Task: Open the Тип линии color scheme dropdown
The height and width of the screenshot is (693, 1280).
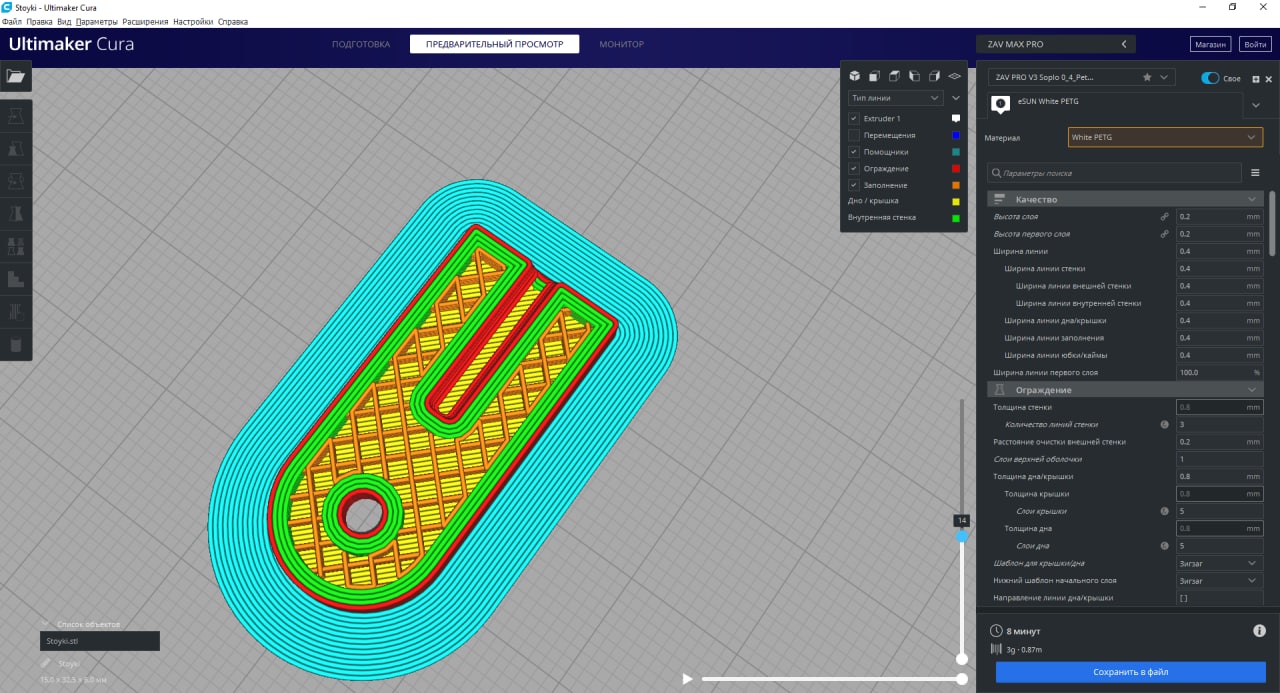Action: [895, 98]
